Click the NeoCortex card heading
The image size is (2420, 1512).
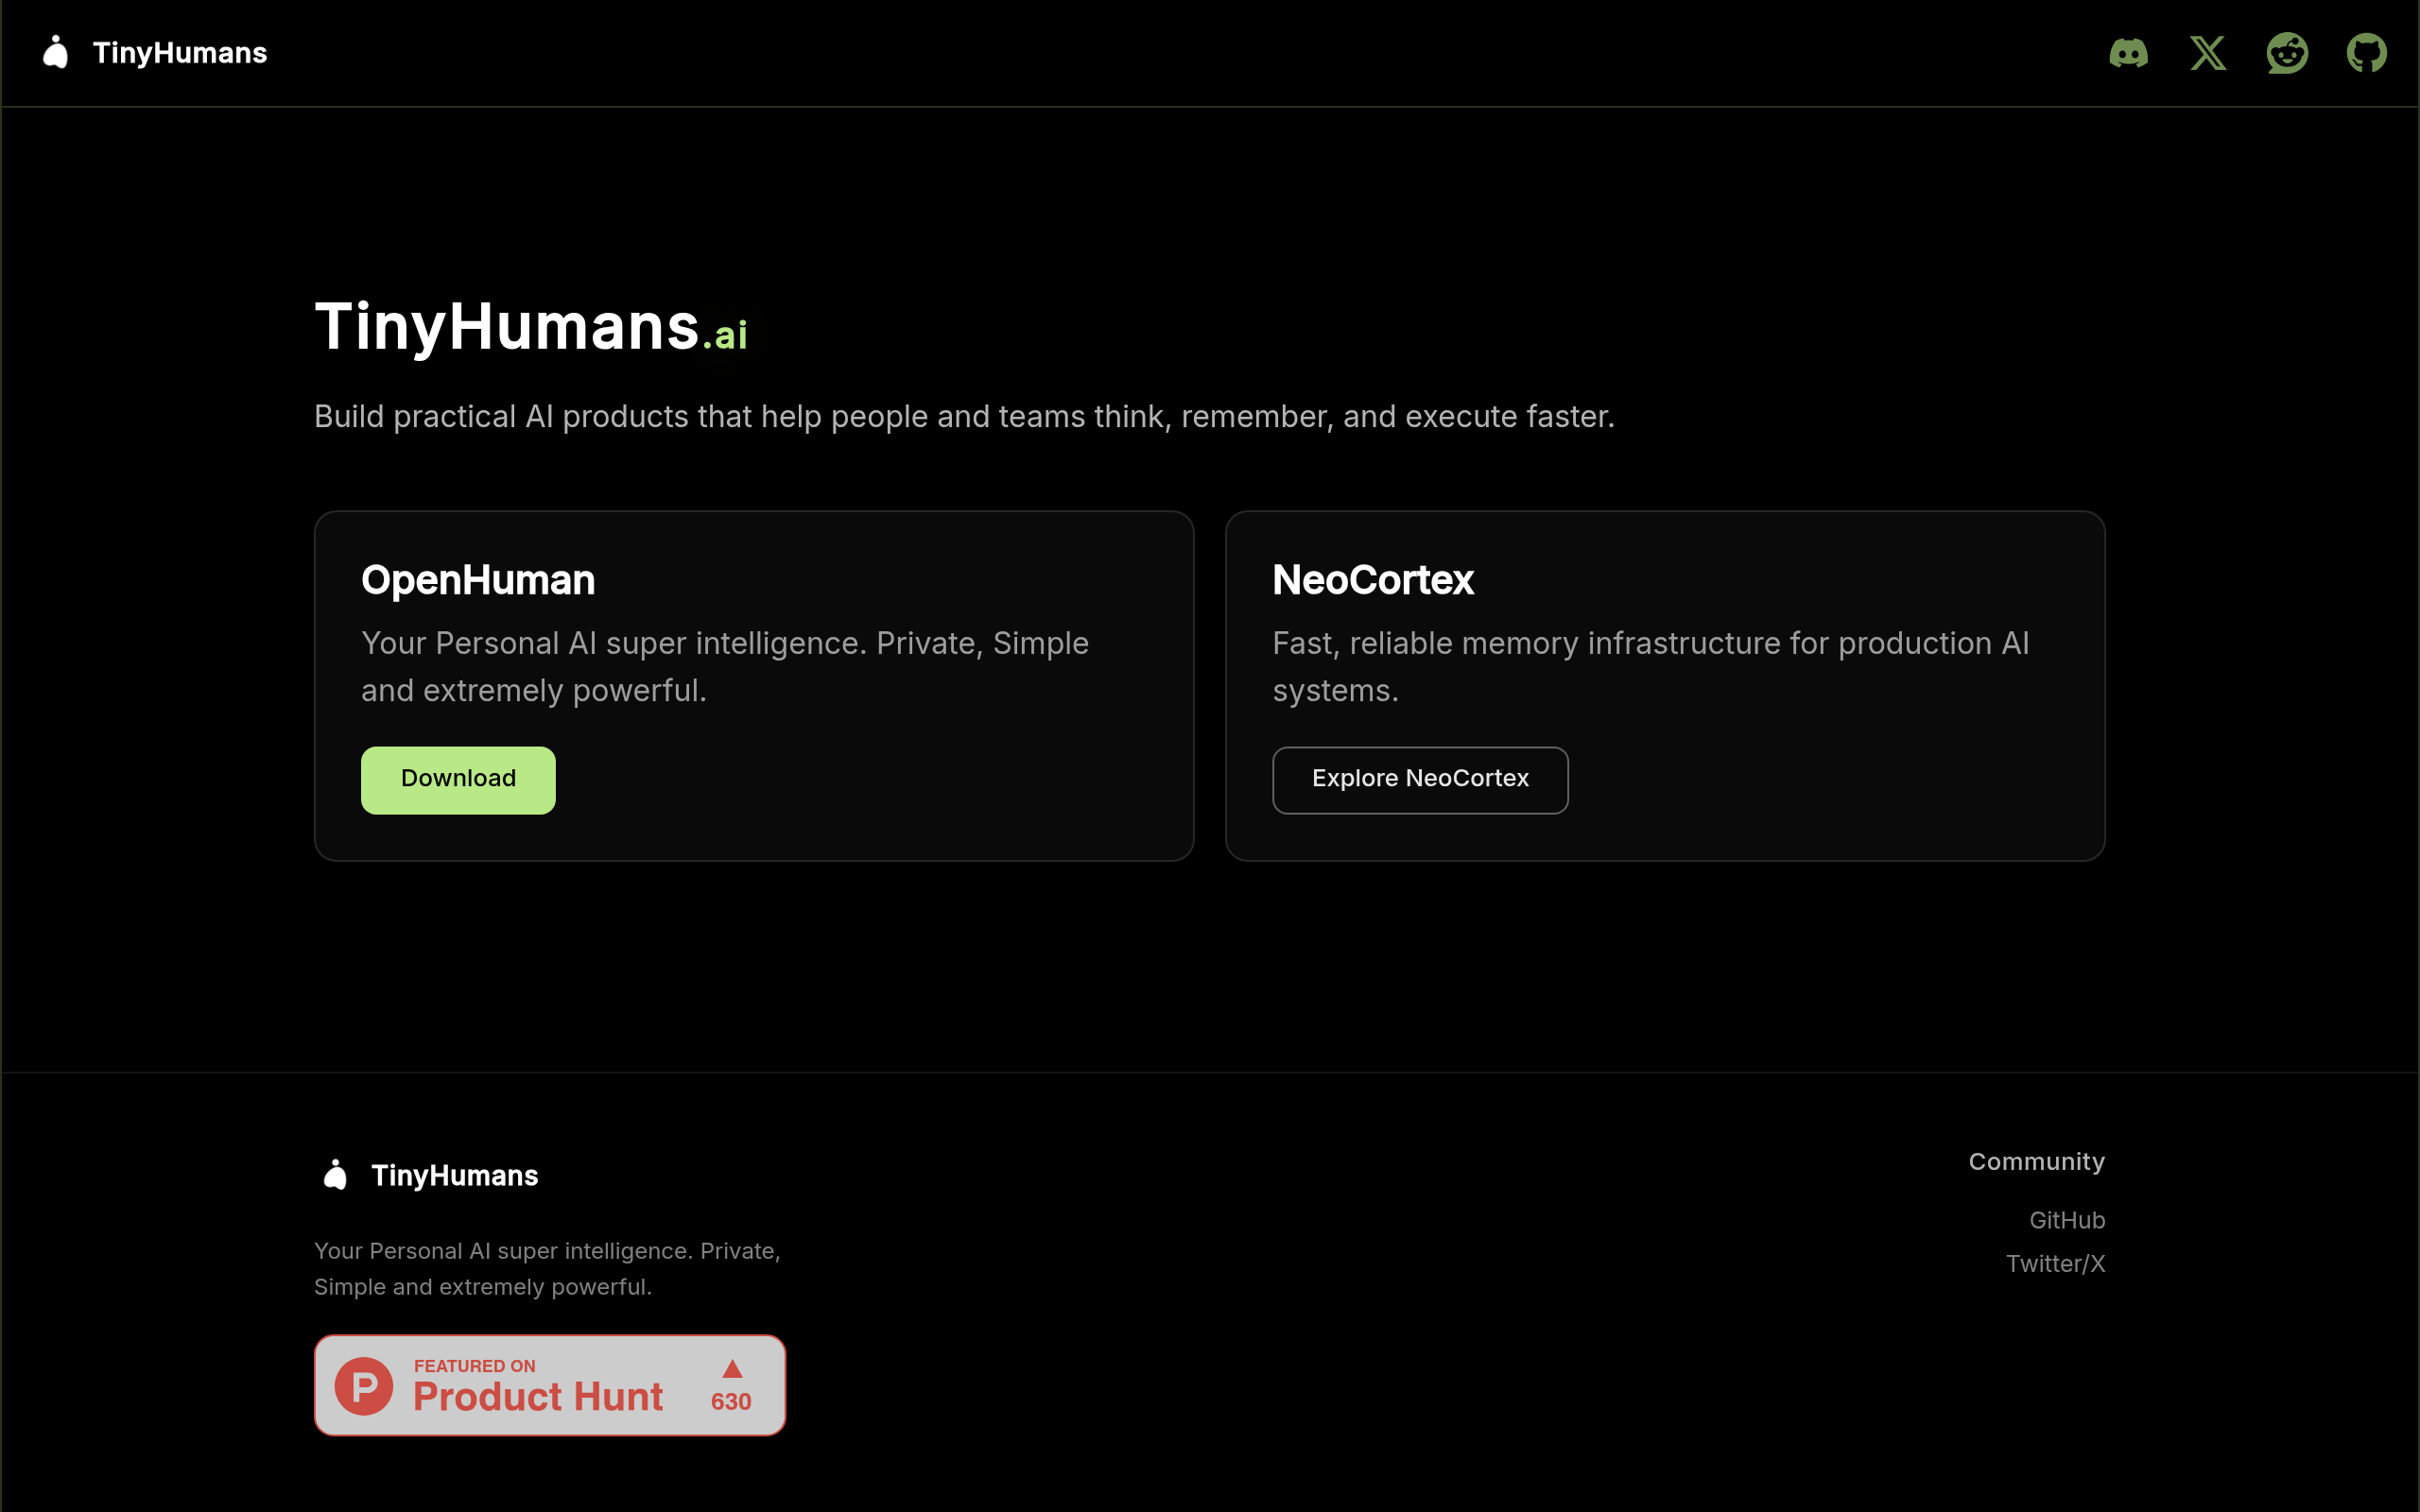[x=1373, y=580]
